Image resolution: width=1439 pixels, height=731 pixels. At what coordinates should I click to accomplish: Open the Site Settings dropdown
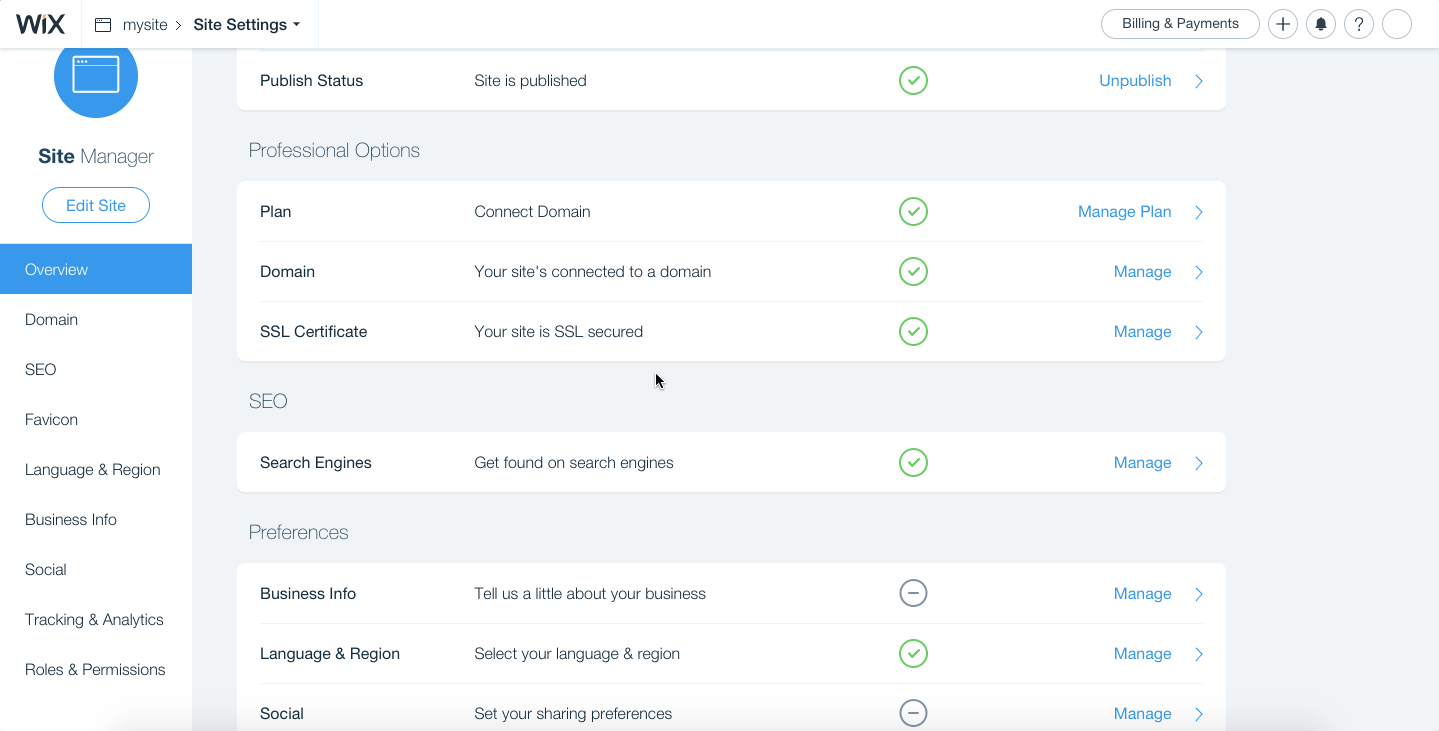click(x=247, y=24)
